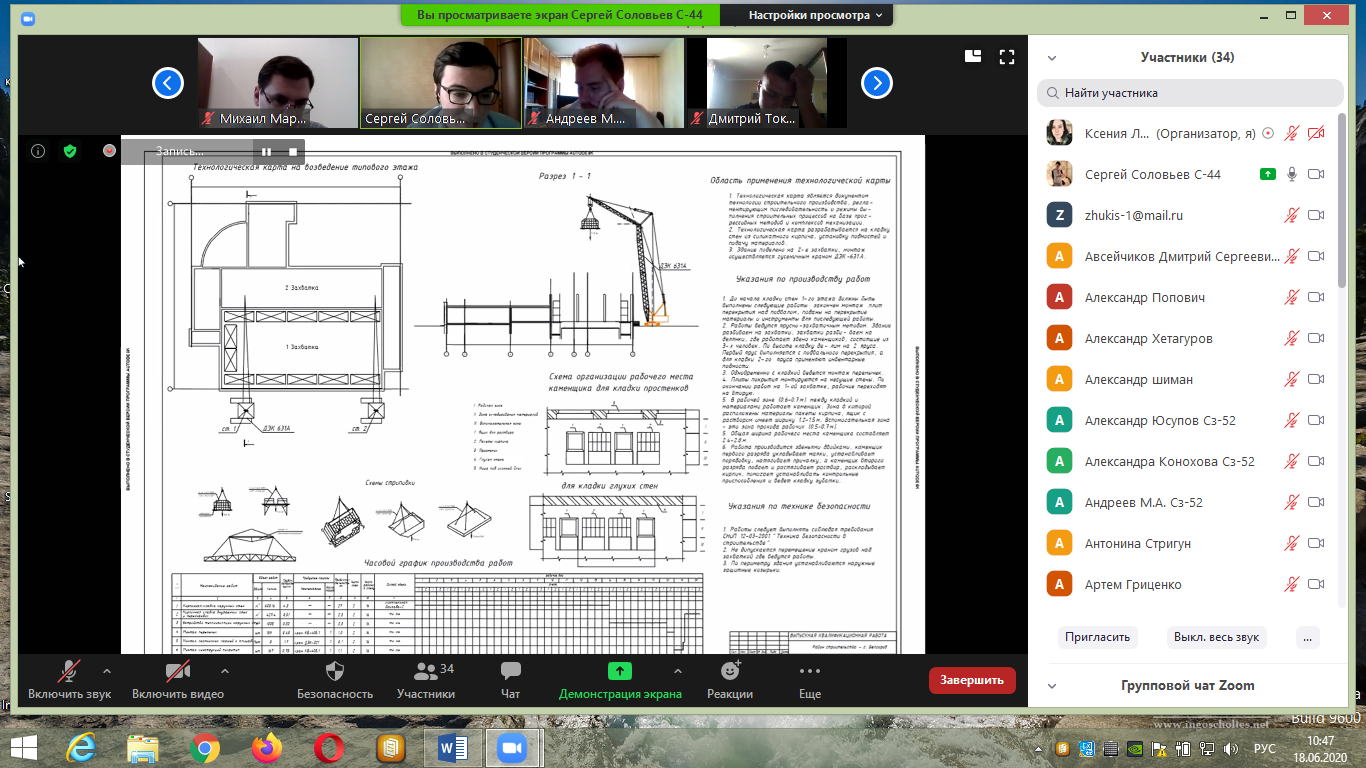Viewport: 1366px width, 768px height.
Task: Click muted mic icon for Александр шиман
Action: pos(1292,379)
